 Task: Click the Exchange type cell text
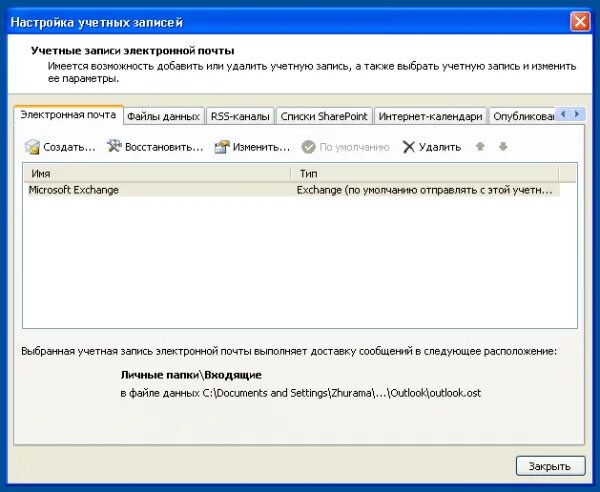point(424,190)
